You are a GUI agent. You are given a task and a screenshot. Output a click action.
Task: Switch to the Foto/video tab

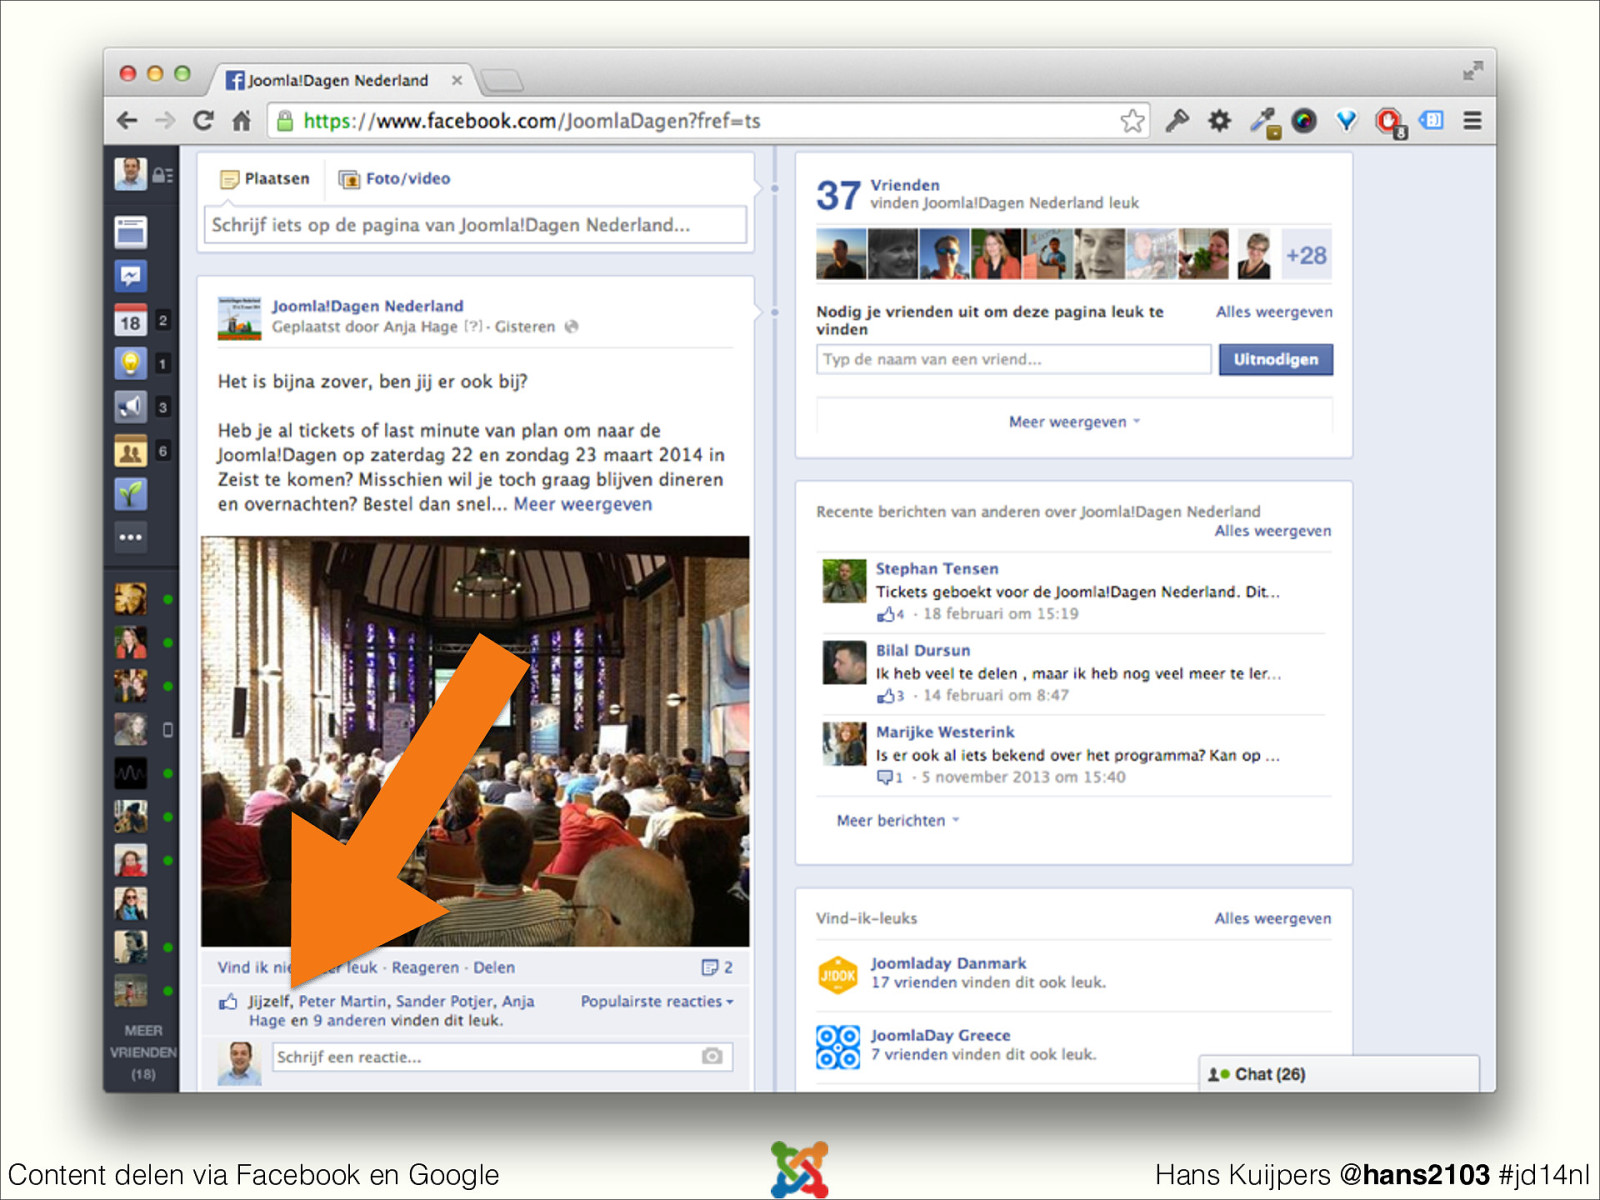(395, 178)
